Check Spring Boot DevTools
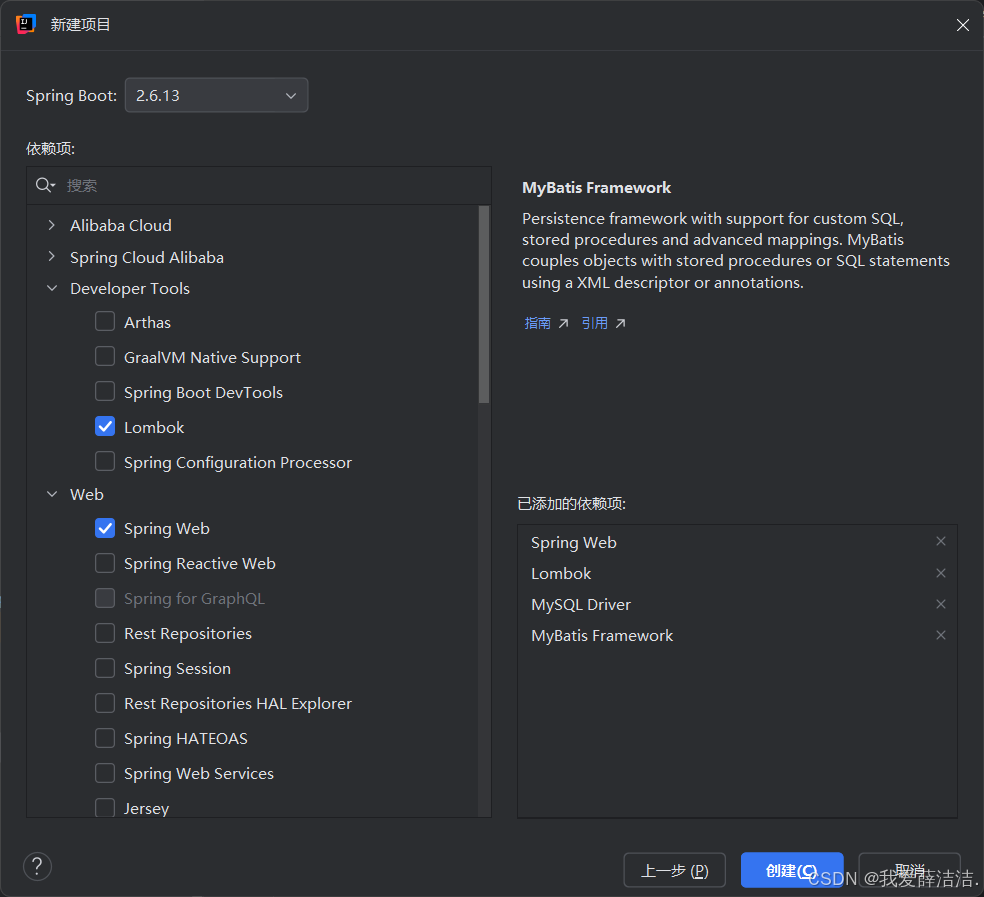The width and height of the screenshot is (984, 897). point(105,392)
